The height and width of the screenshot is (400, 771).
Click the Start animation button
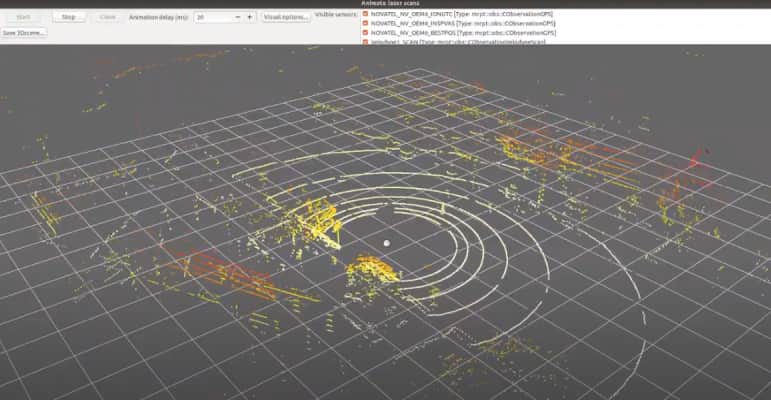coord(24,17)
